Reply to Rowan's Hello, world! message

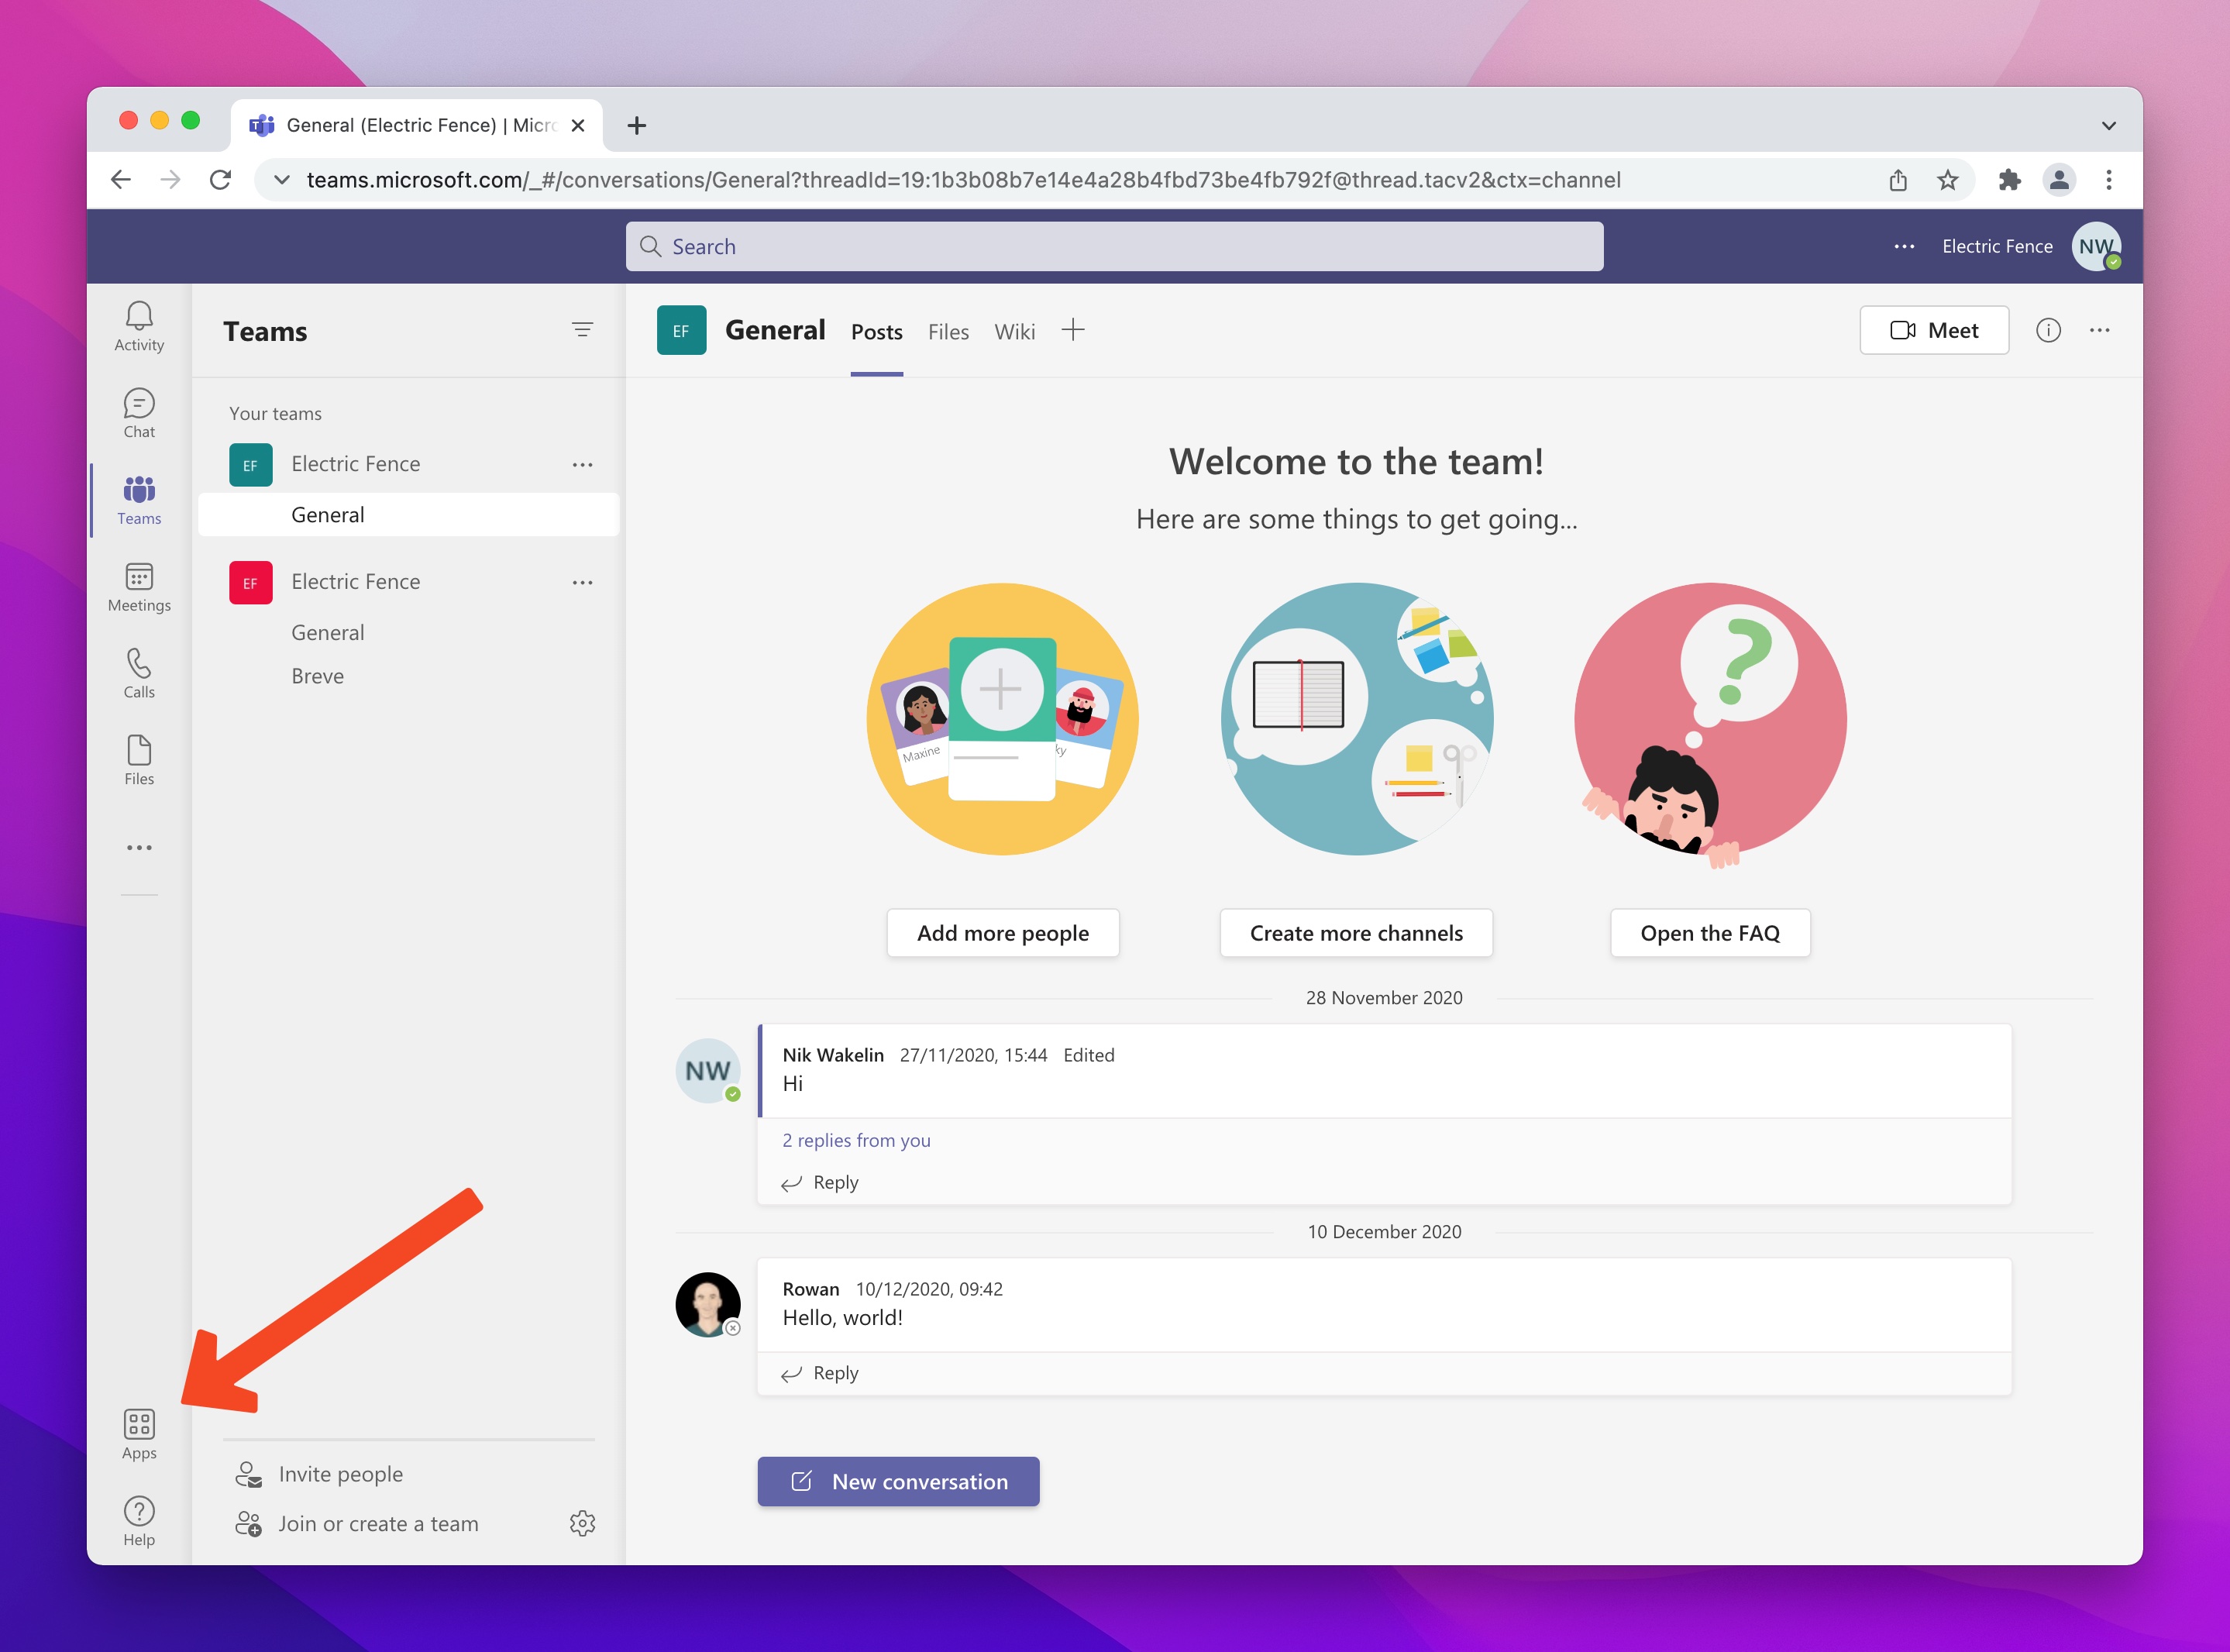click(820, 1373)
